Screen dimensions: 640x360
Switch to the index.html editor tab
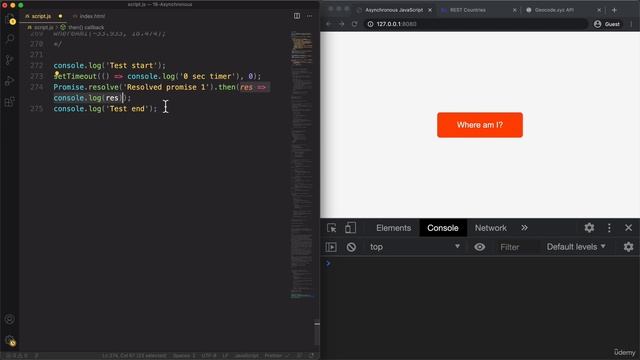click(89, 16)
